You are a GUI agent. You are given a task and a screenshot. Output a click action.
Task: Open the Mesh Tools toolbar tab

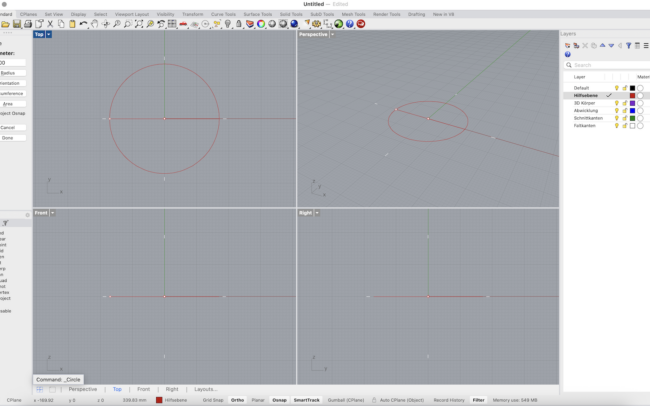click(353, 14)
